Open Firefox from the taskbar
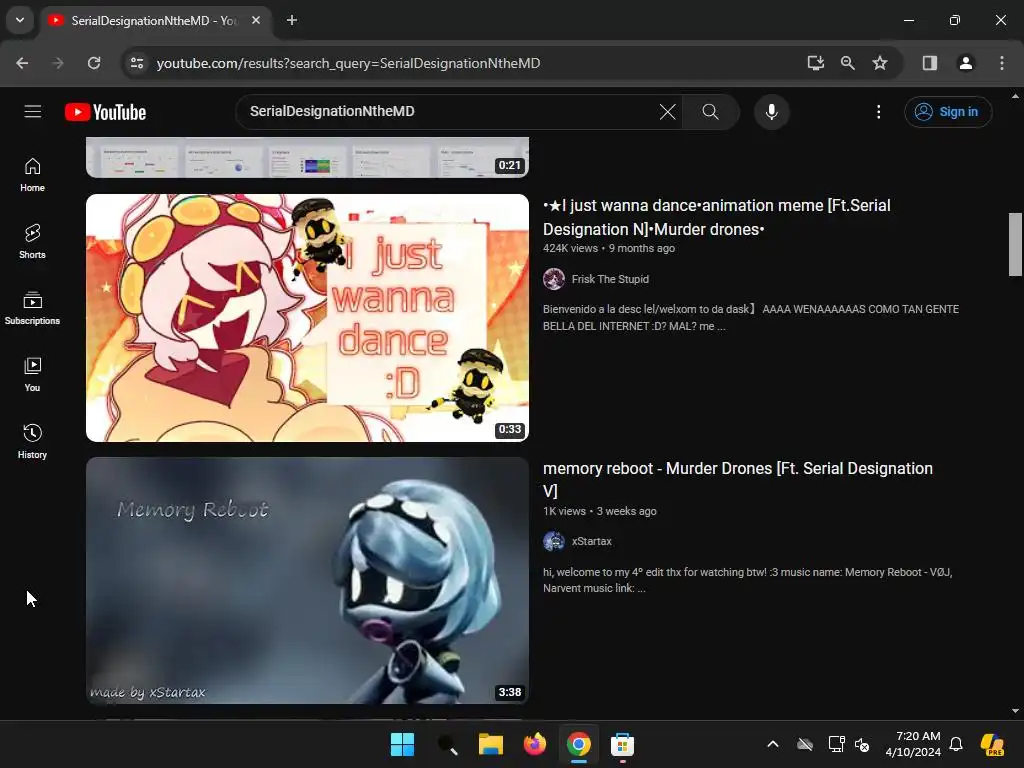Viewport: 1024px width, 768px height. point(535,744)
